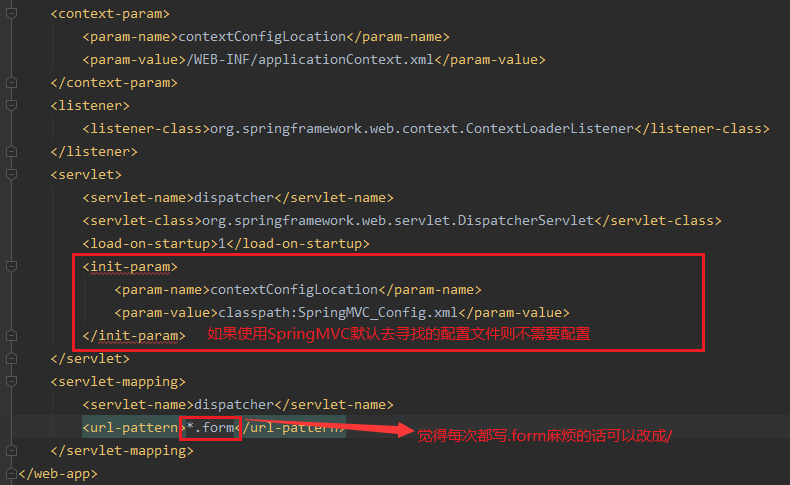Collapse the opening servlet tag block

click(x=11, y=174)
